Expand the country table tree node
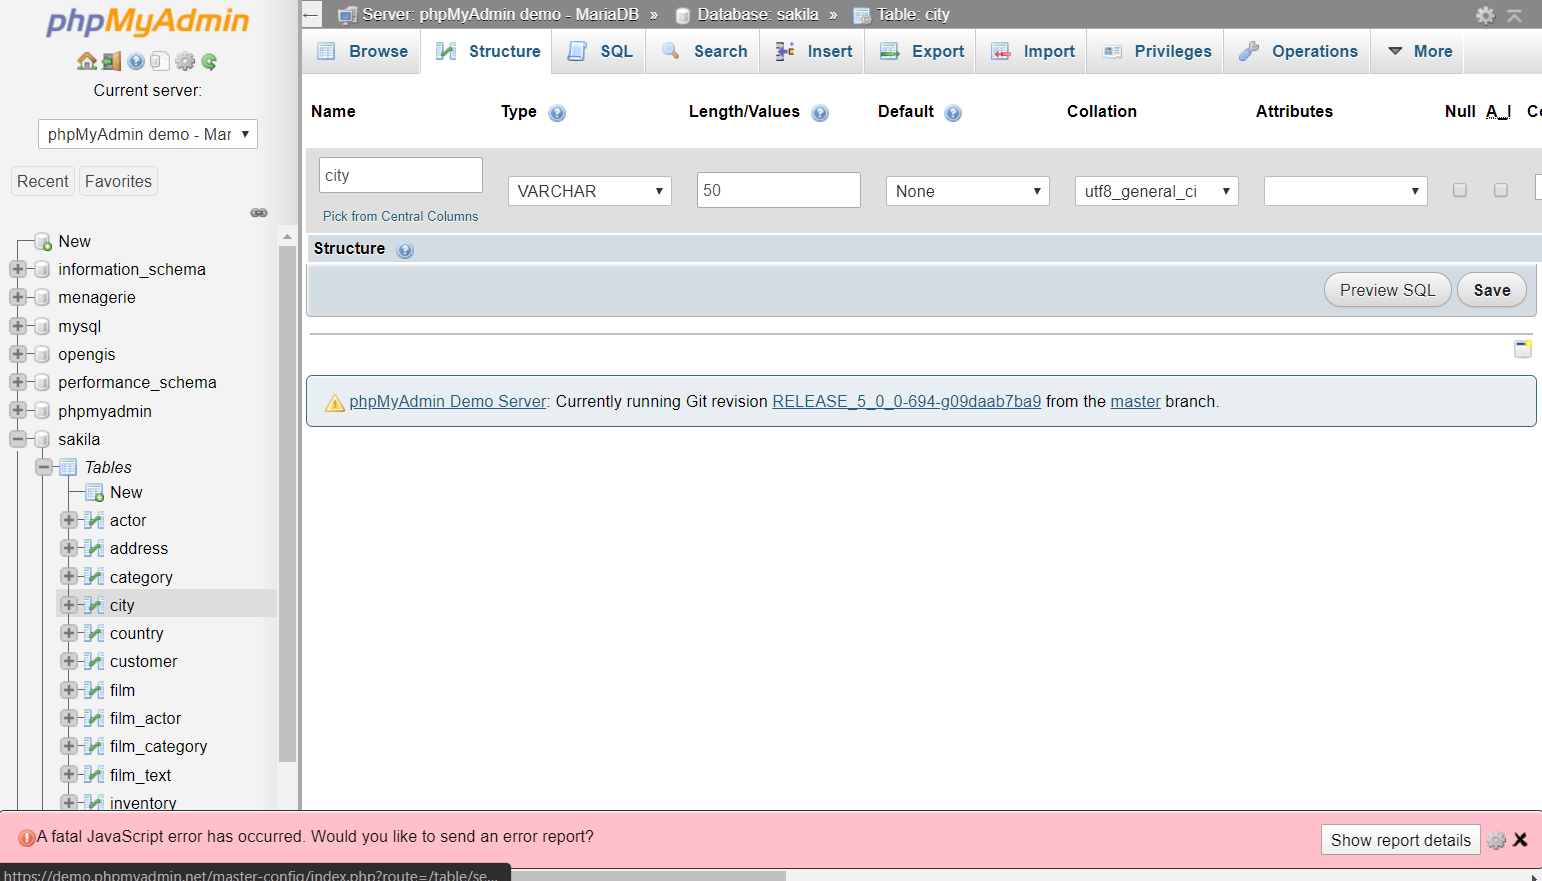Screen dimensions: 1542x881 [67, 633]
